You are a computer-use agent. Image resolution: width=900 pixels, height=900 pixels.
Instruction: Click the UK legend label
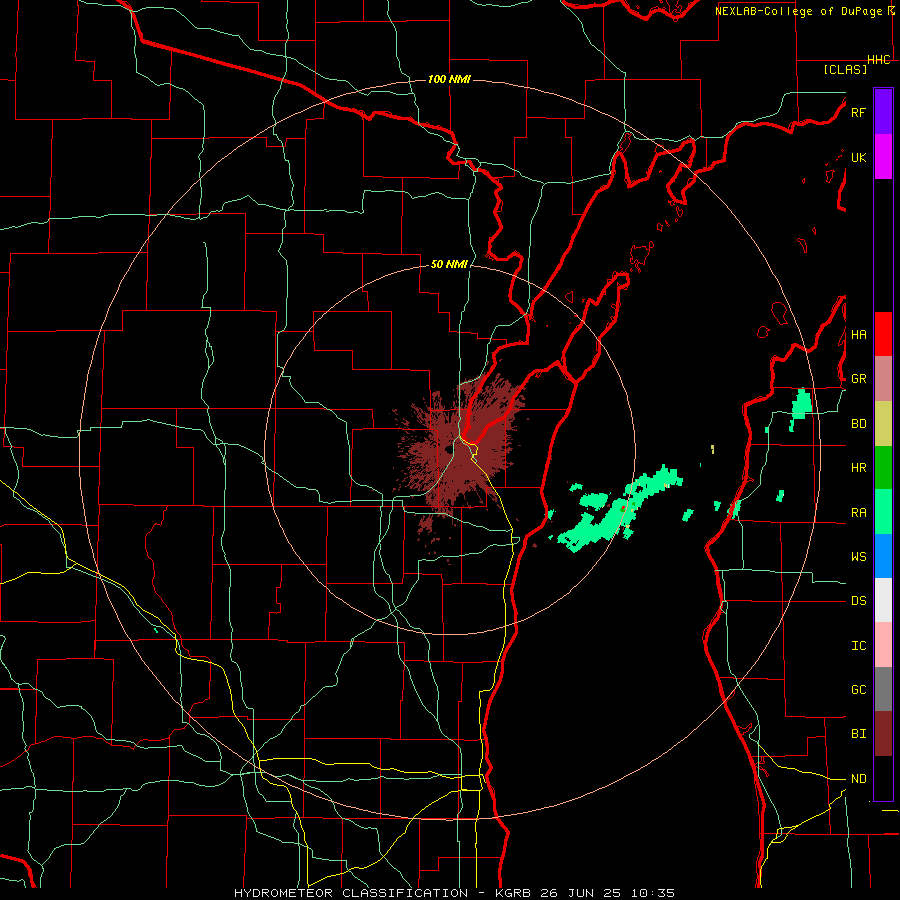(858, 157)
